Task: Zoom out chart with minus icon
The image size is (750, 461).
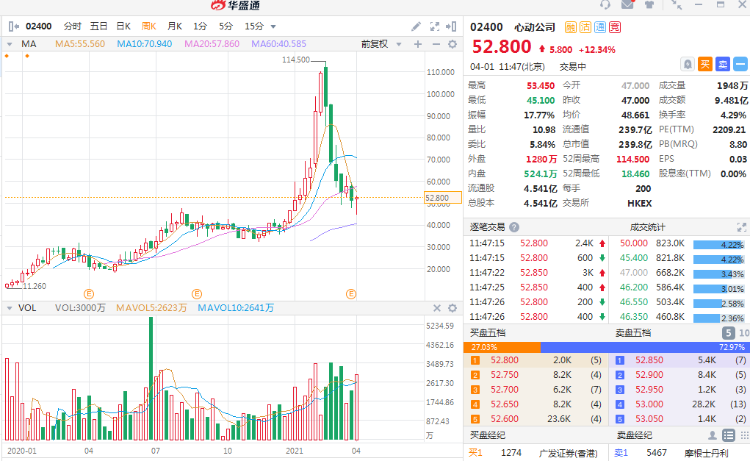Action: point(436,44)
